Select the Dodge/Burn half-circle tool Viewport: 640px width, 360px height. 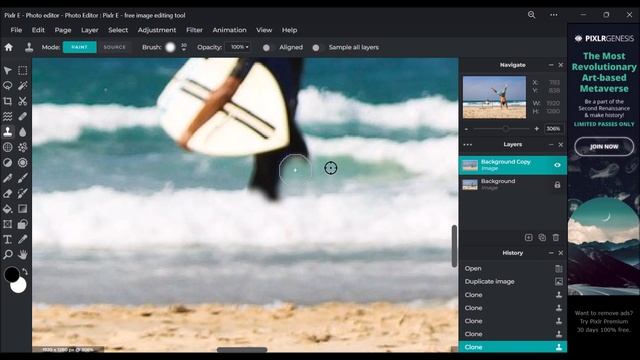7,162
